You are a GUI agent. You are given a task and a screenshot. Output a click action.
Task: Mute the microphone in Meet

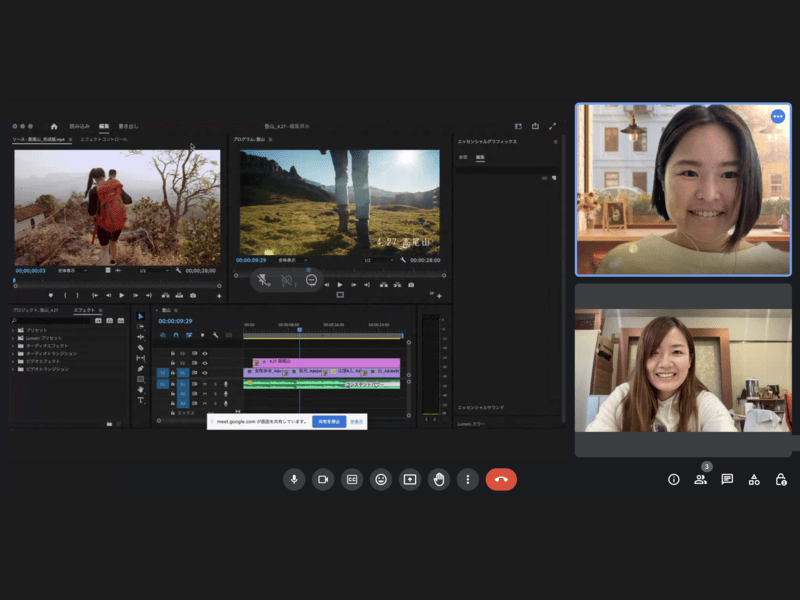pos(294,479)
